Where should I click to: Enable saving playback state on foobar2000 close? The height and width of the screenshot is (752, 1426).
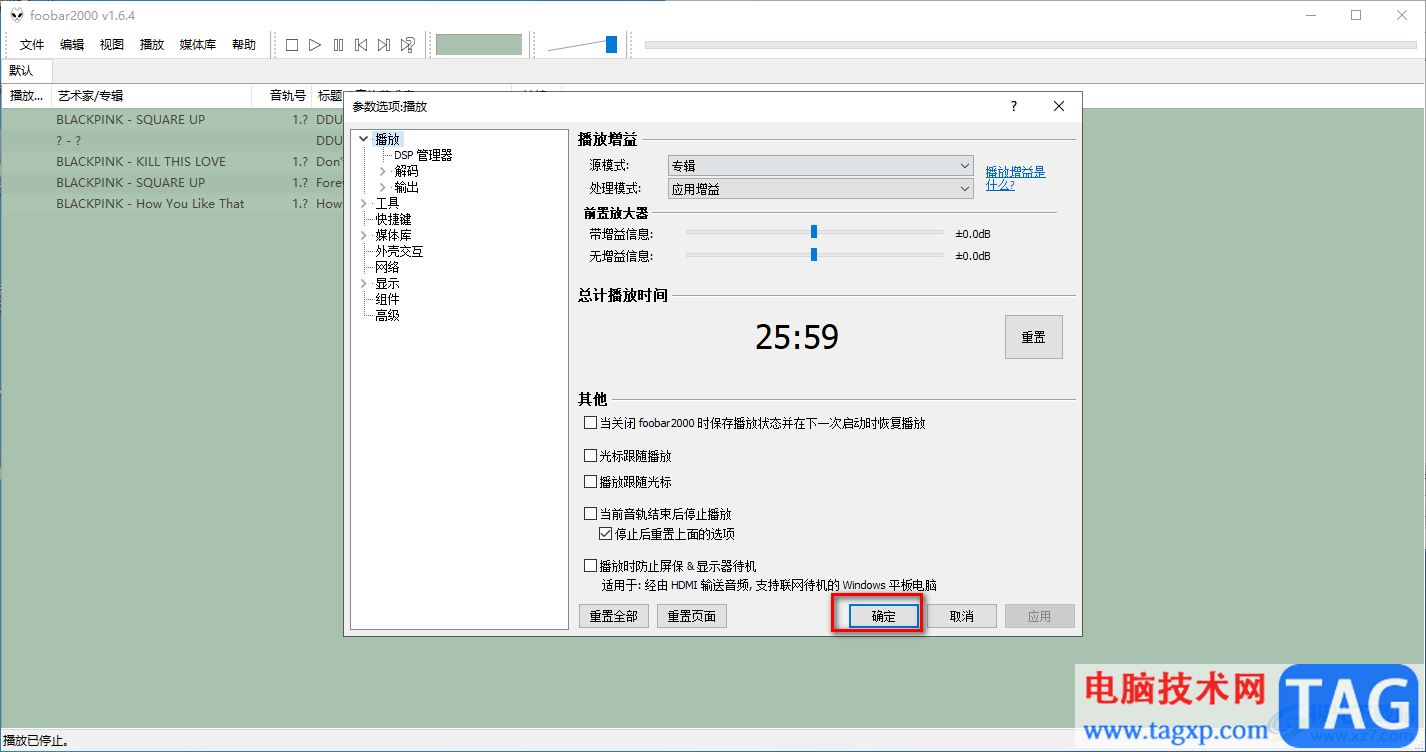click(590, 424)
